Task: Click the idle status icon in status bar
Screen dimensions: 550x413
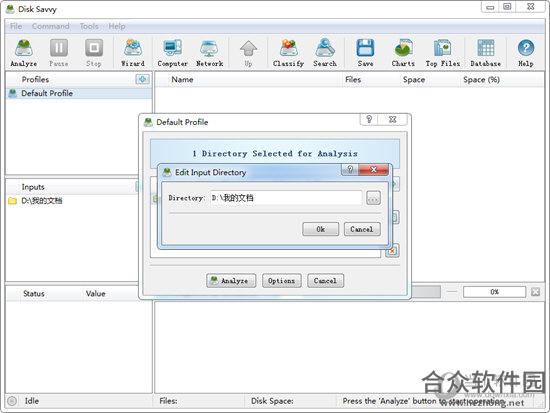Action: [12, 401]
